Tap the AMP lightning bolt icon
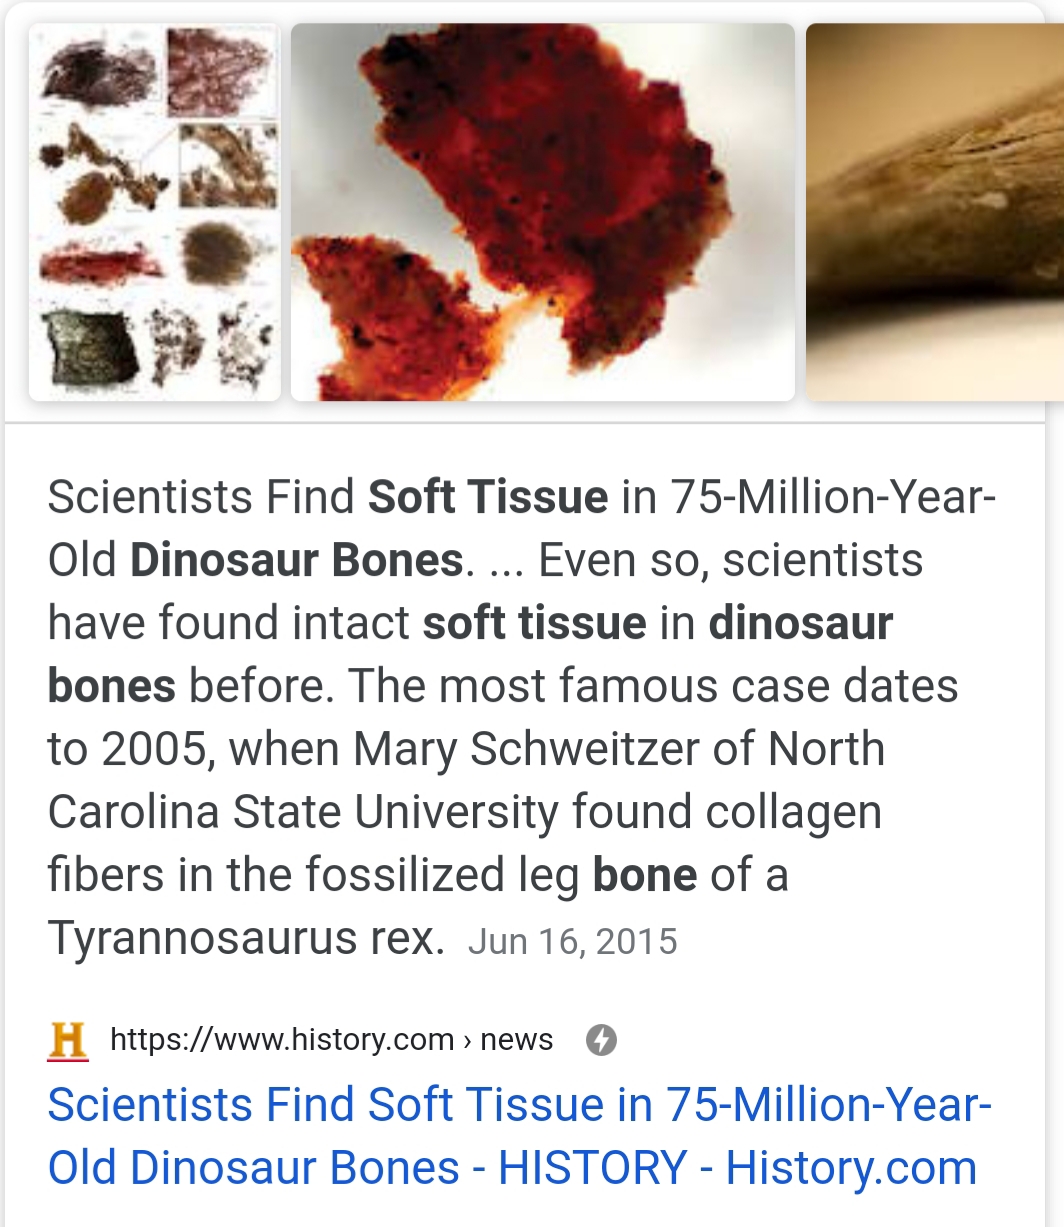The image size is (1064, 1227). pos(600,1041)
